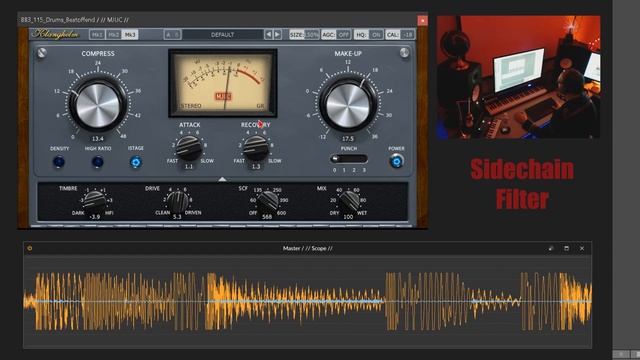This screenshot has width=640, height=360.
Task: Click the MAKE-UP gain knob
Action: click(x=348, y=106)
